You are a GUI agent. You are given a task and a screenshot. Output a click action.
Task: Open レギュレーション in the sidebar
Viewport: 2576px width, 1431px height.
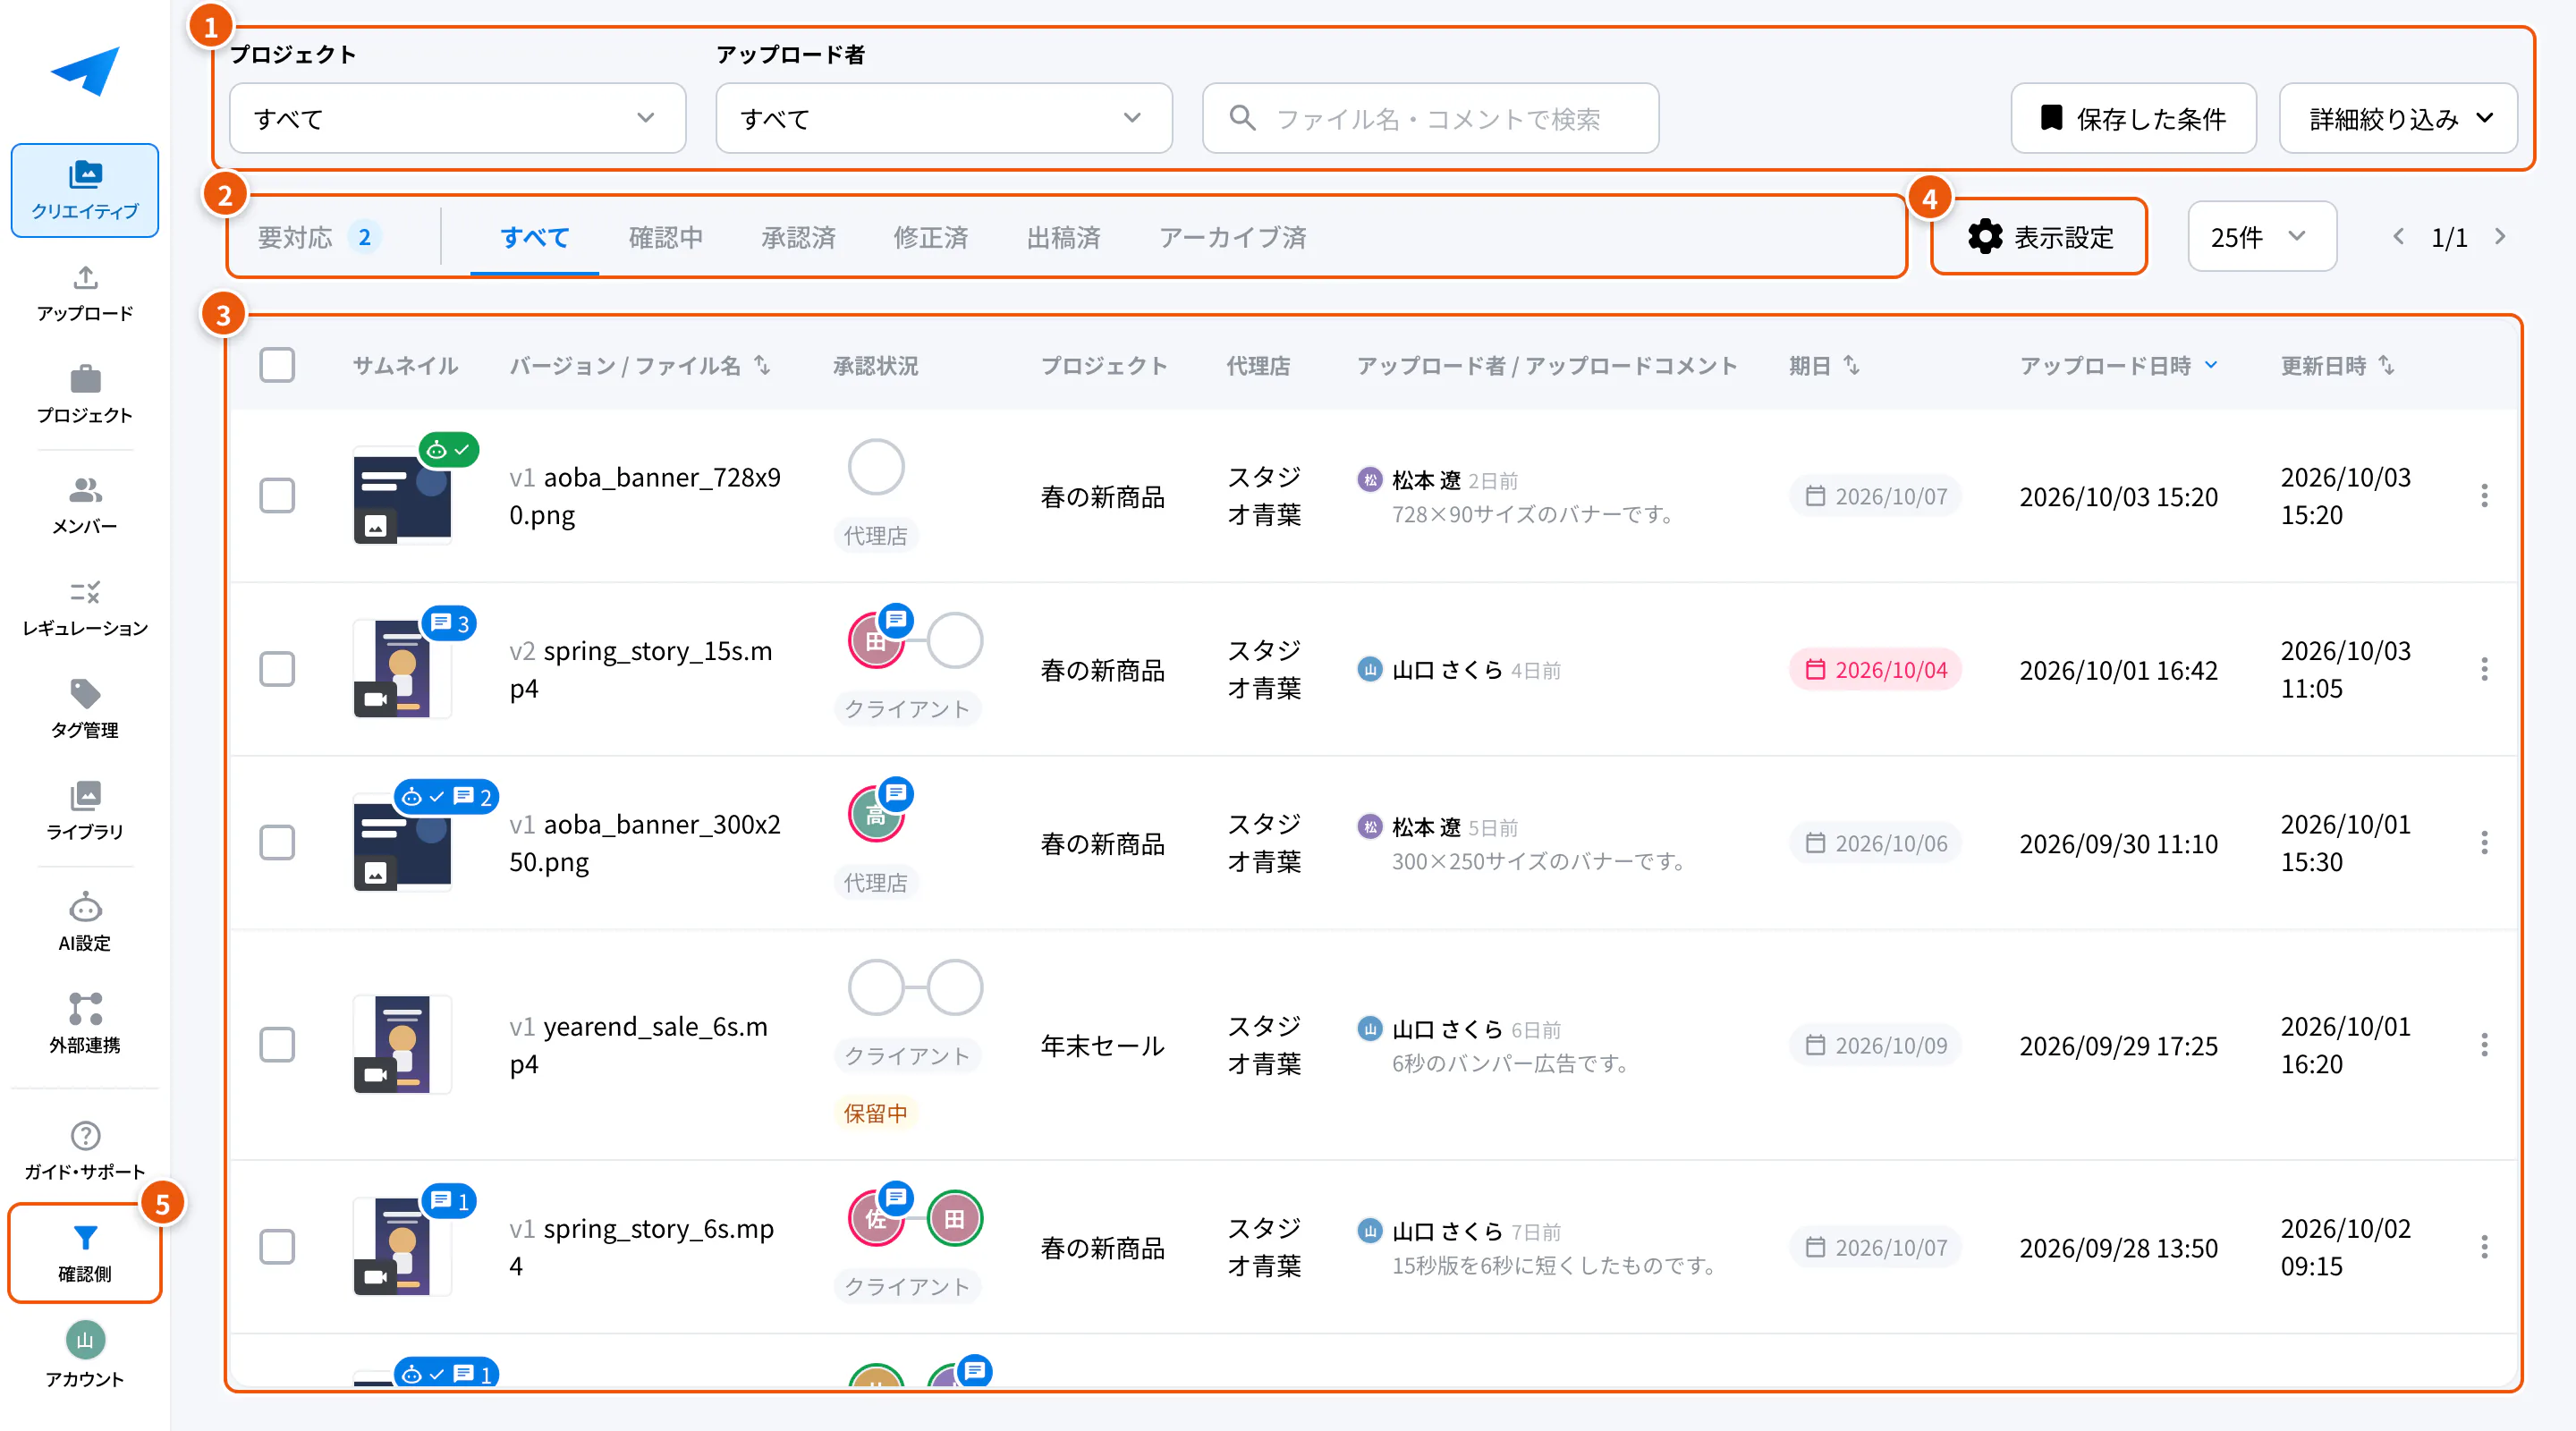[85, 608]
